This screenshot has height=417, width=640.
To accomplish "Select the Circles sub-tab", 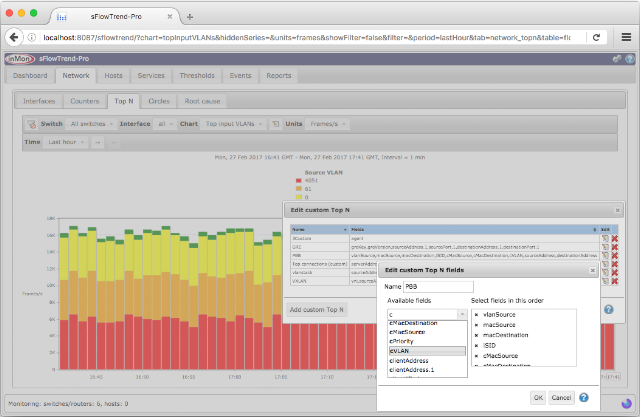I will coord(159,101).
